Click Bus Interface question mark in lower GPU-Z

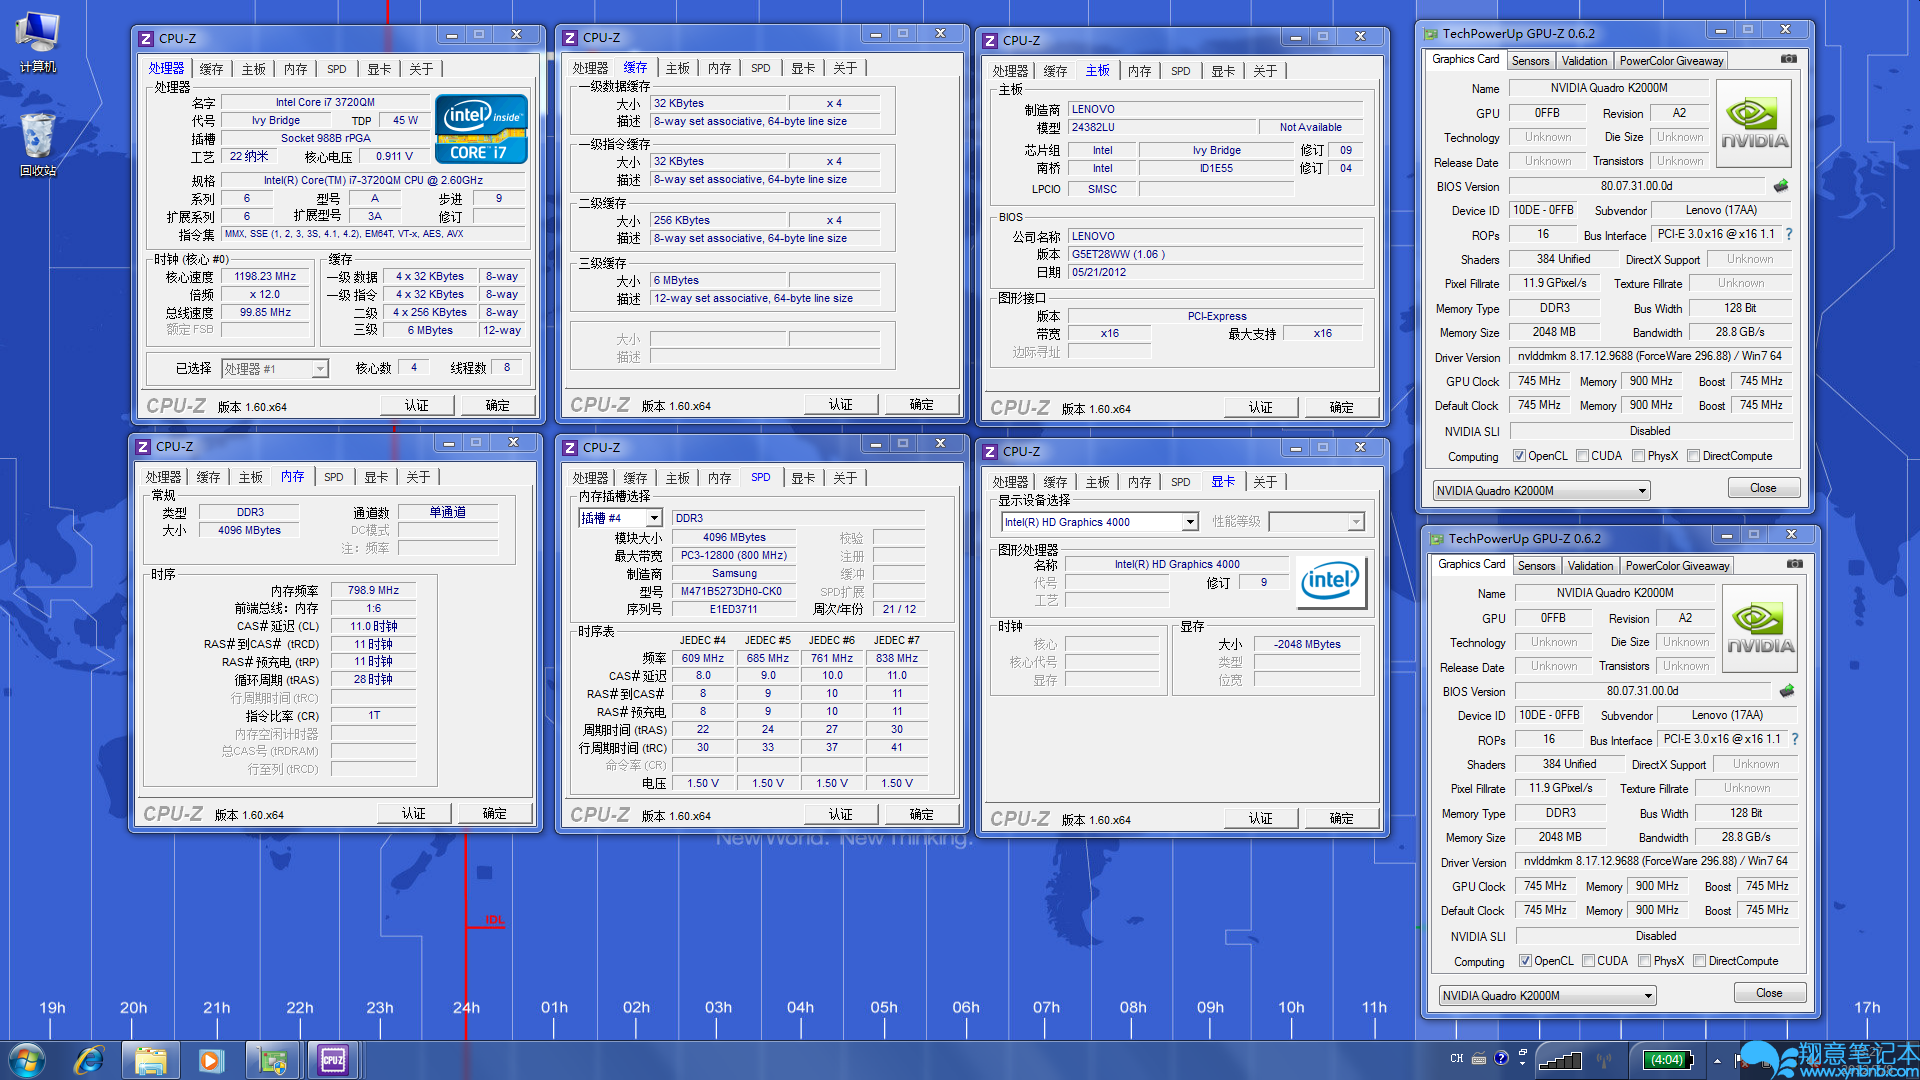[1795, 739]
